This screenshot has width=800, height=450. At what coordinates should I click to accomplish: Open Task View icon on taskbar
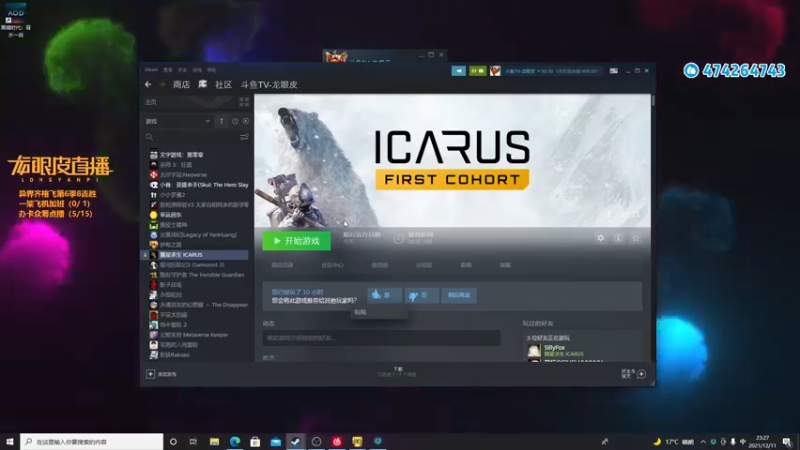[193, 441]
